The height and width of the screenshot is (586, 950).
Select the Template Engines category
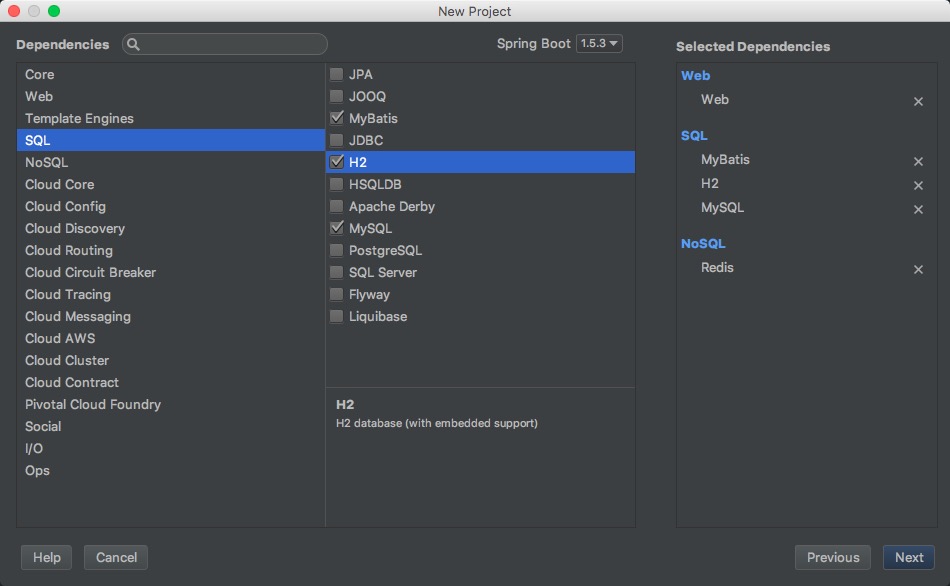coord(79,118)
